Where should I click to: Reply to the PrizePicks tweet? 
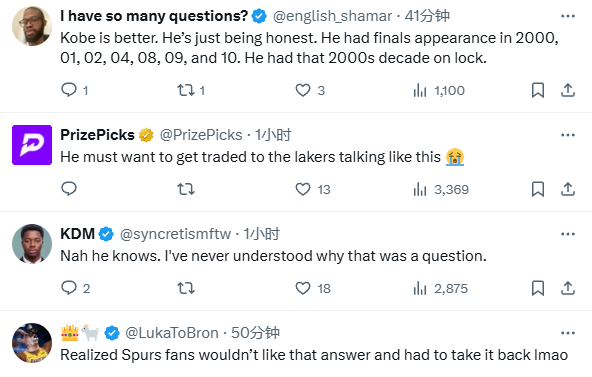point(69,189)
